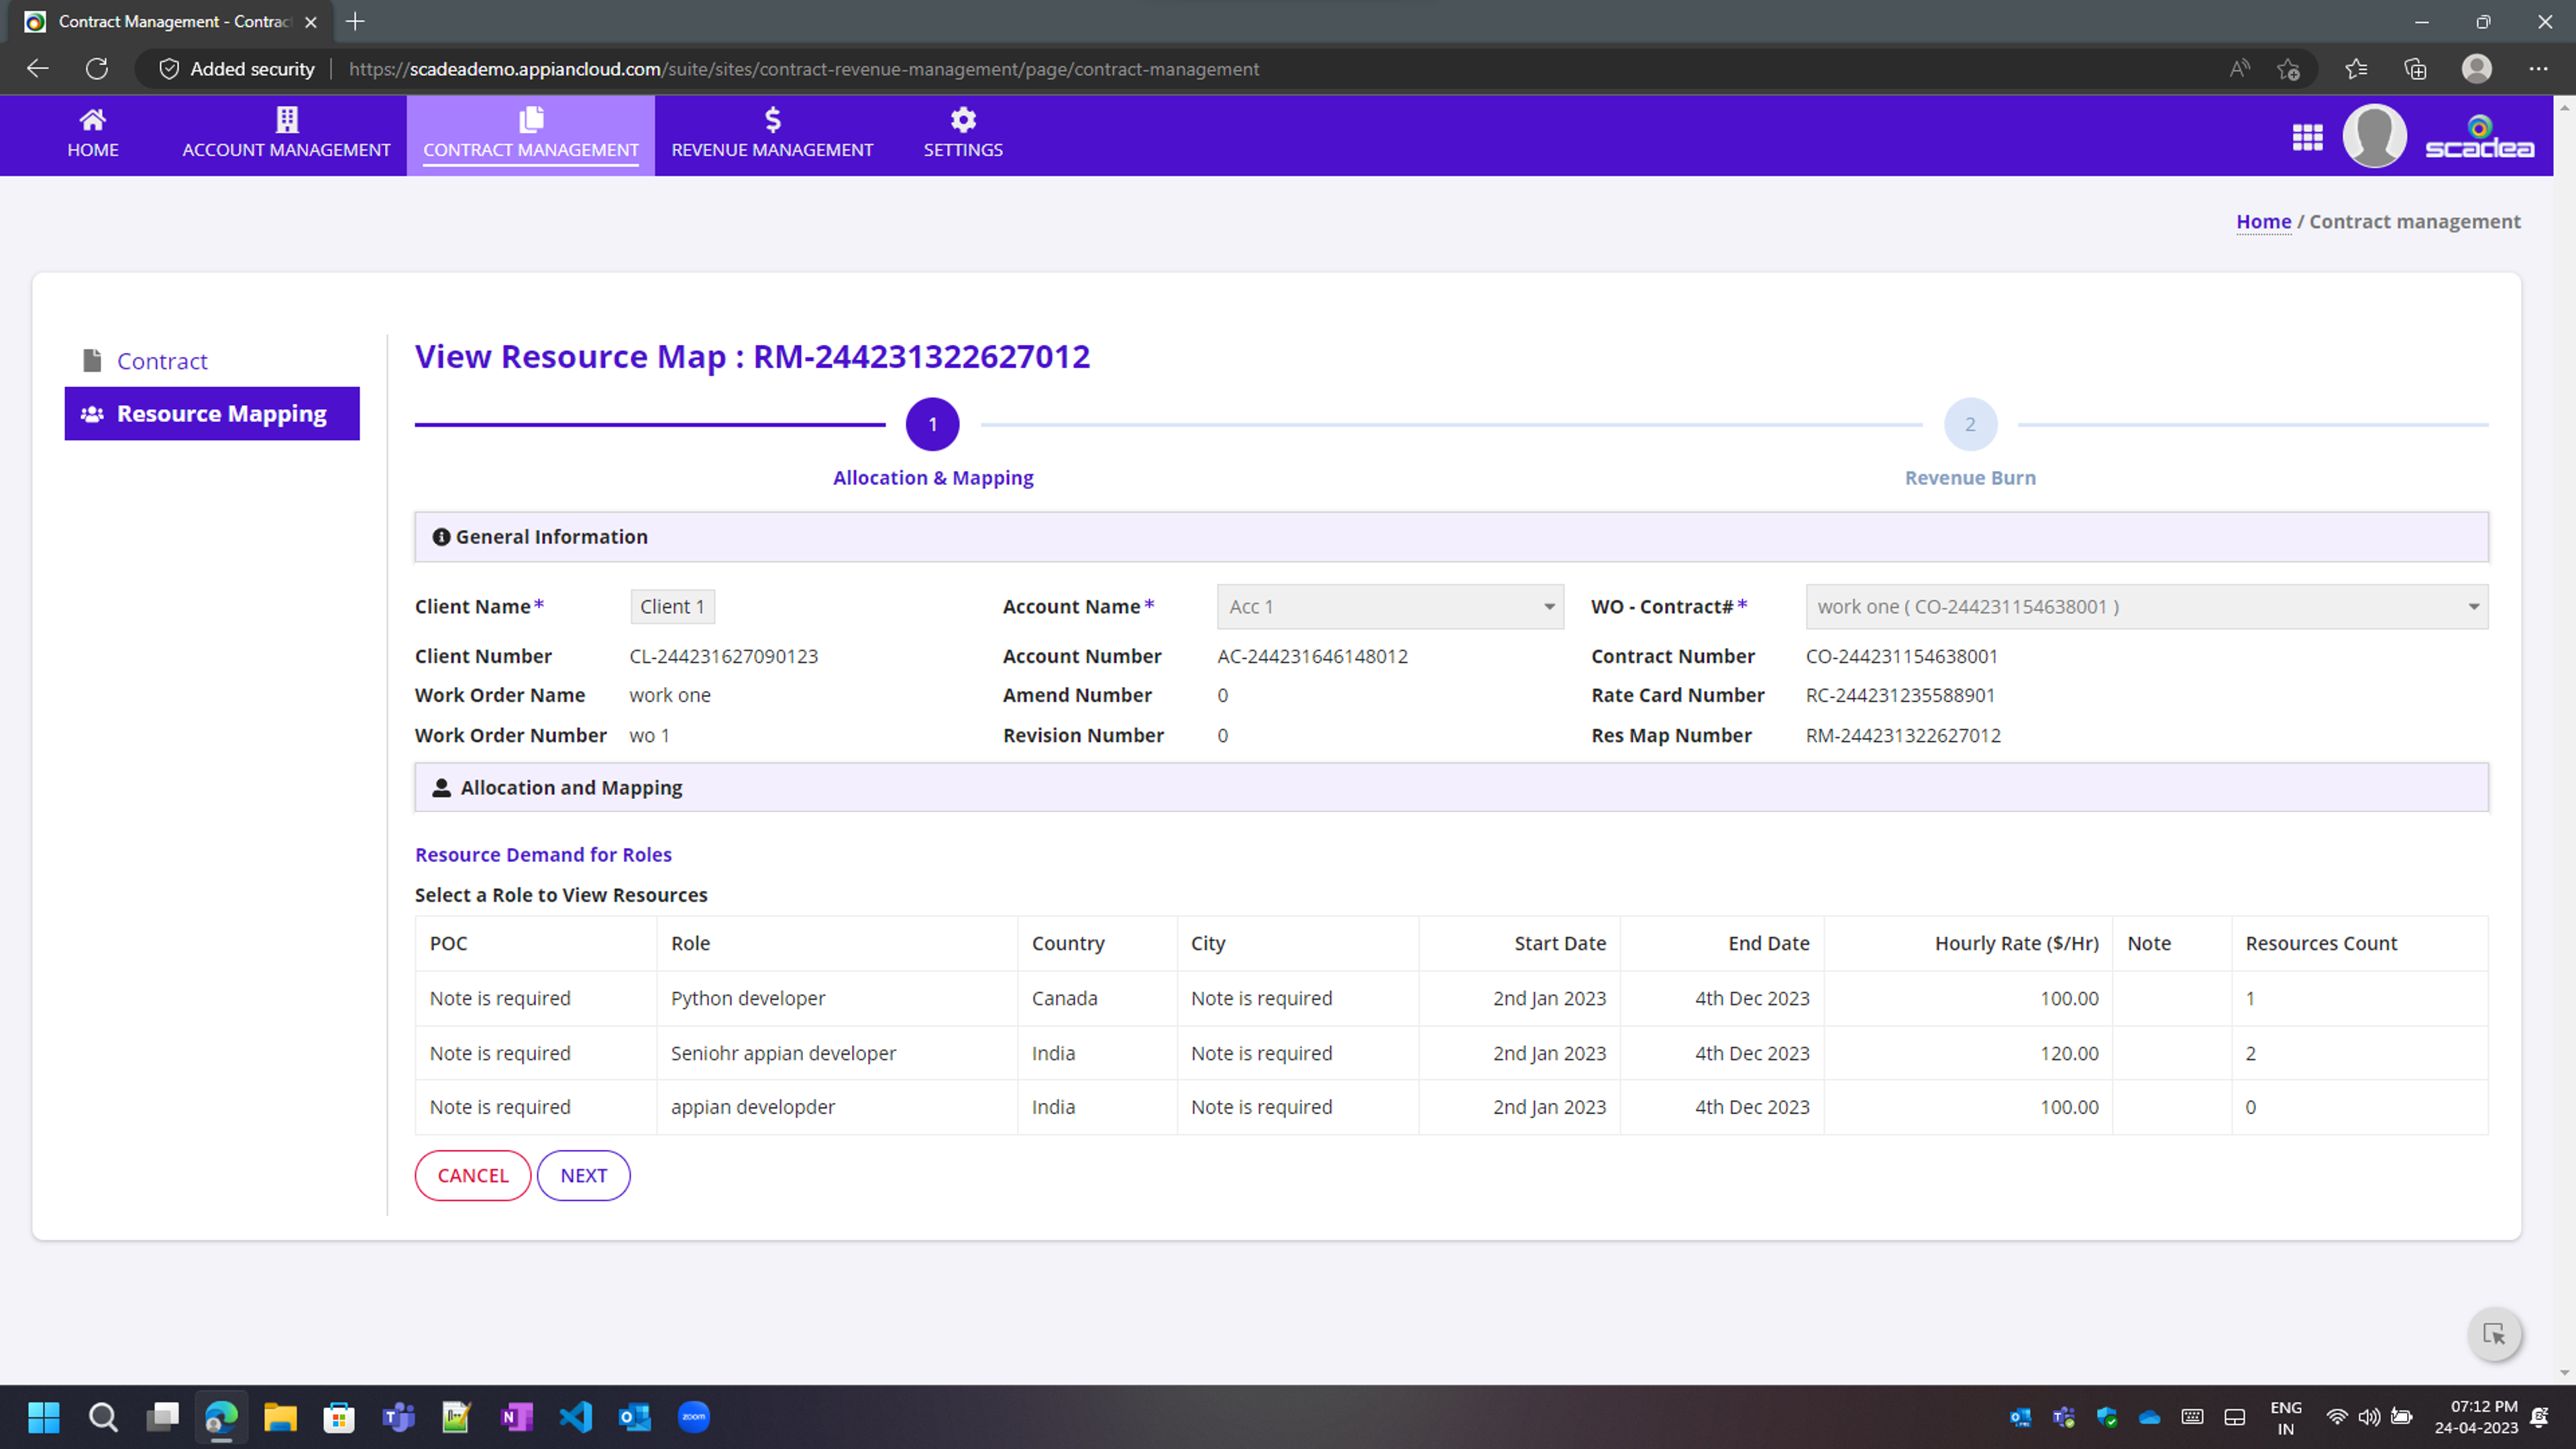This screenshot has height=1449, width=2576.
Task: Open Microsoft Teams from the taskbar
Action: click(x=398, y=1417)
